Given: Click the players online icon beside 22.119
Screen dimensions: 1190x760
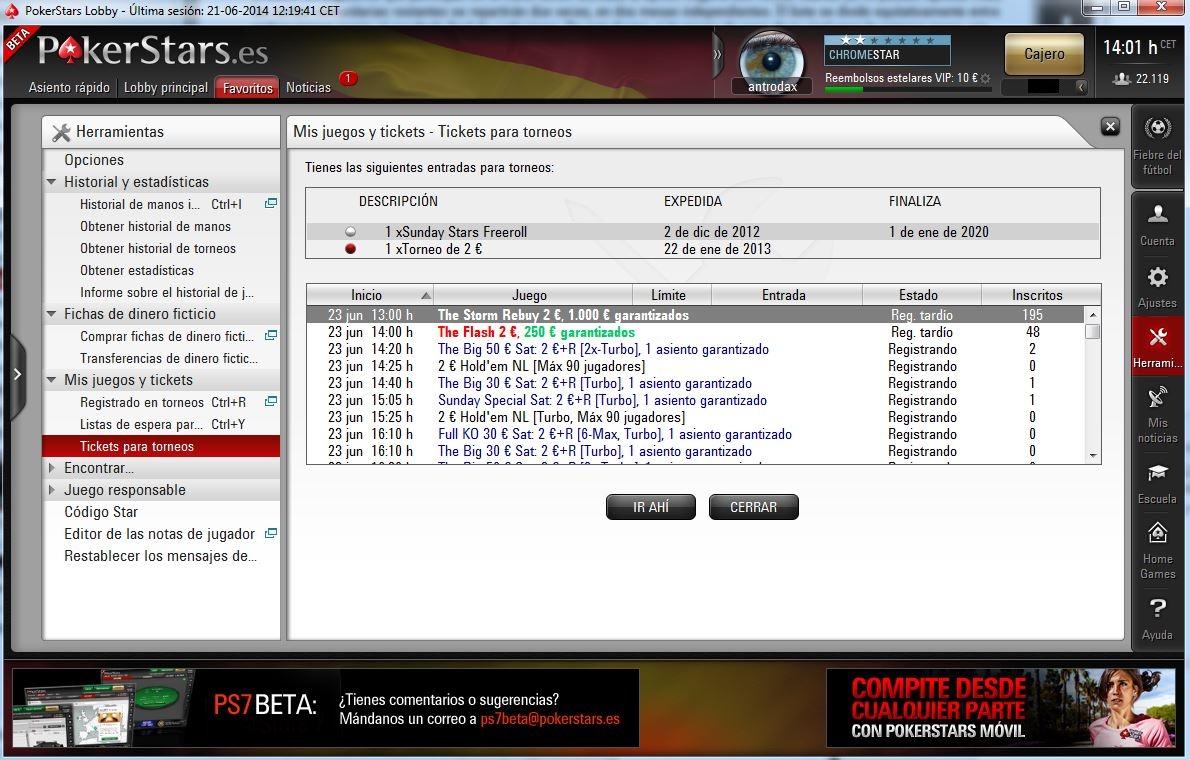Looking at the screenshot, I should (x=1121, y=78).
